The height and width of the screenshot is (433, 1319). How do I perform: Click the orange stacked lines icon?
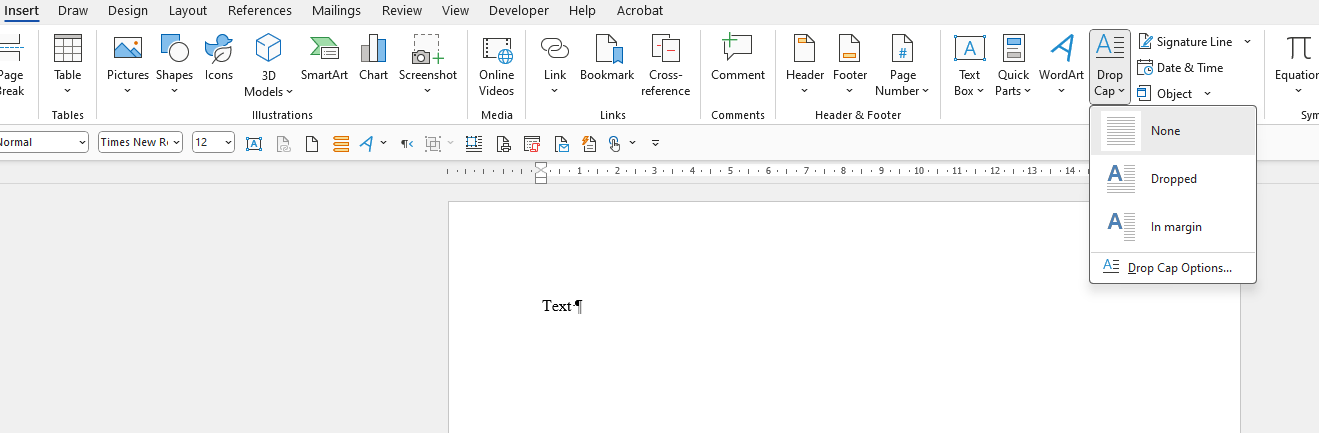341,143
